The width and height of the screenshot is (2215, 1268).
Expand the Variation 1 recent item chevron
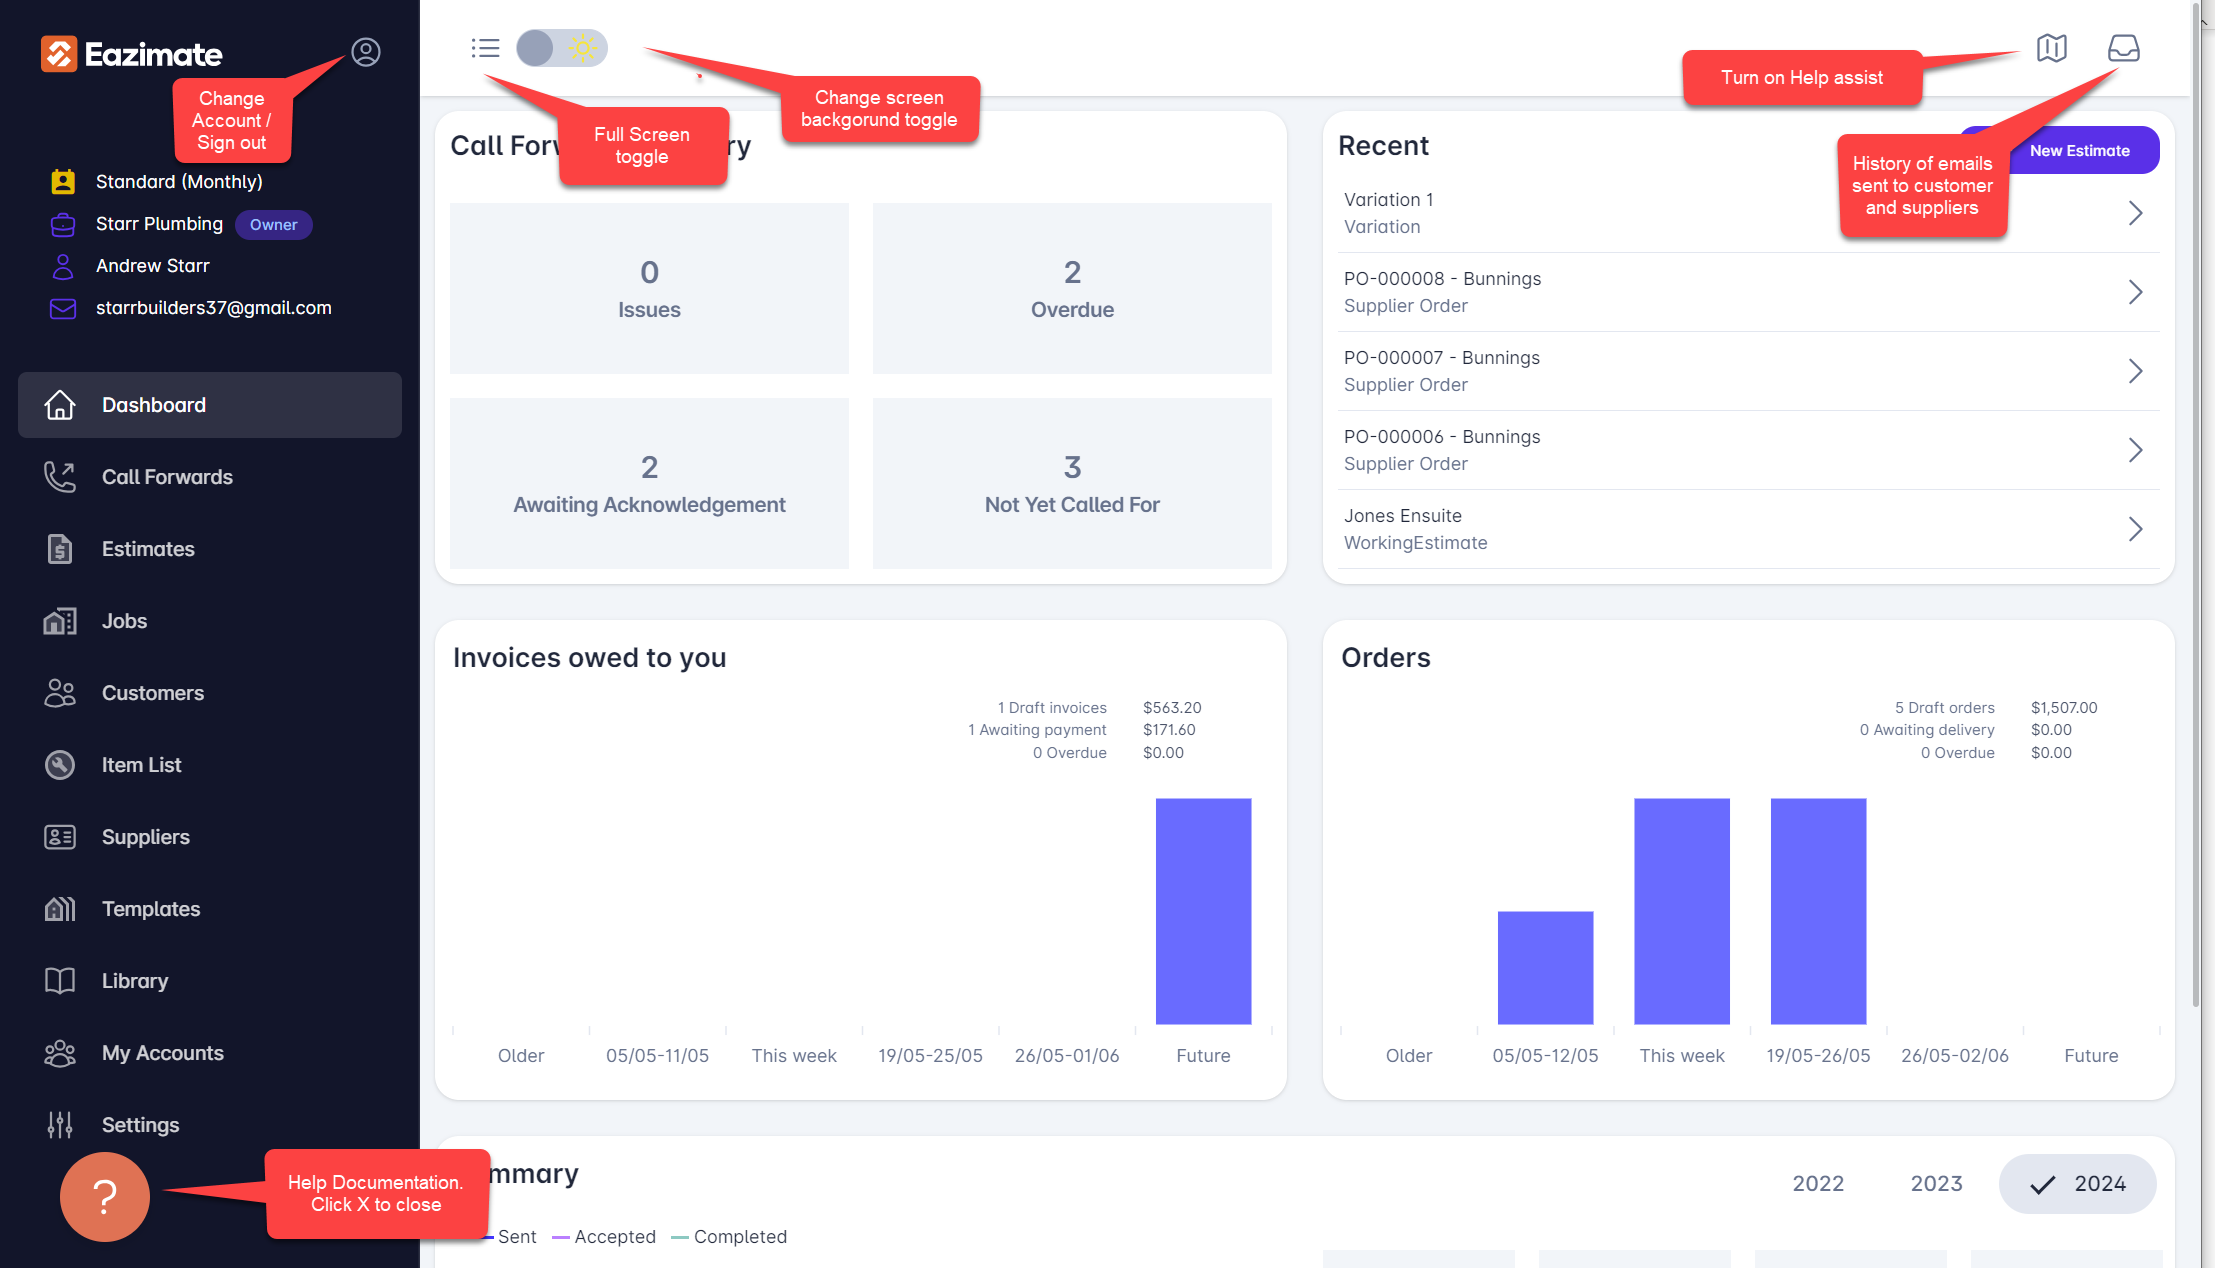(x=2135, y=213)
